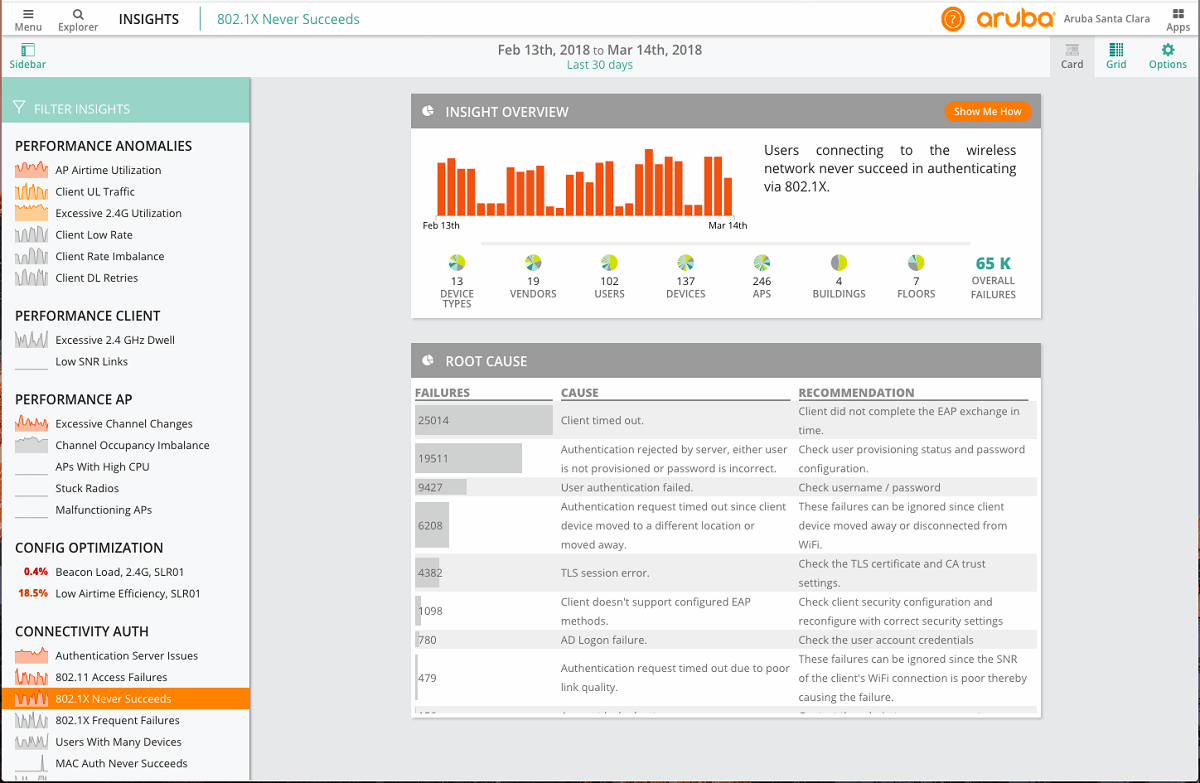Click the Insight Overview pie chart icon
This screenshot has width=1200, height=783.
click(428, 111)
